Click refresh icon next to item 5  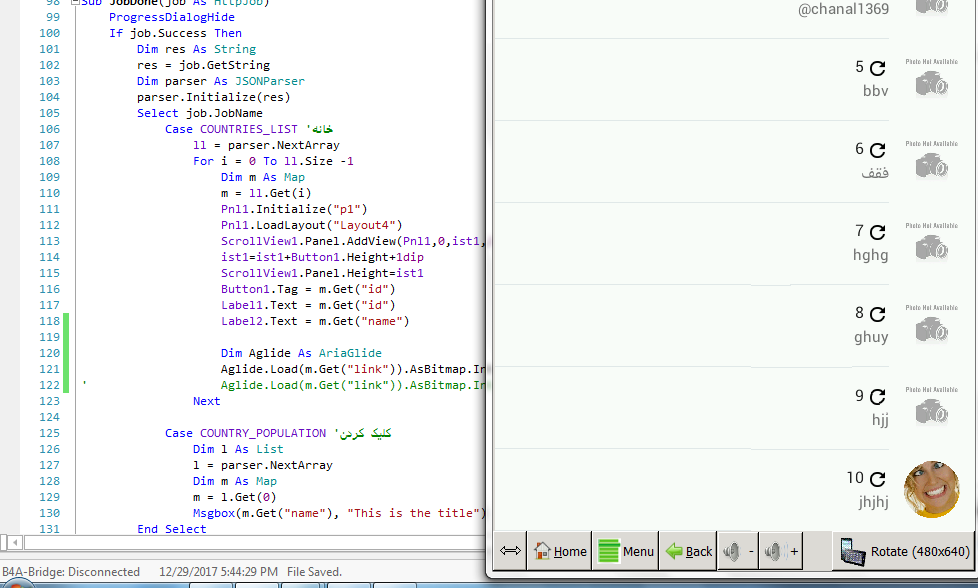click(878, 68)
